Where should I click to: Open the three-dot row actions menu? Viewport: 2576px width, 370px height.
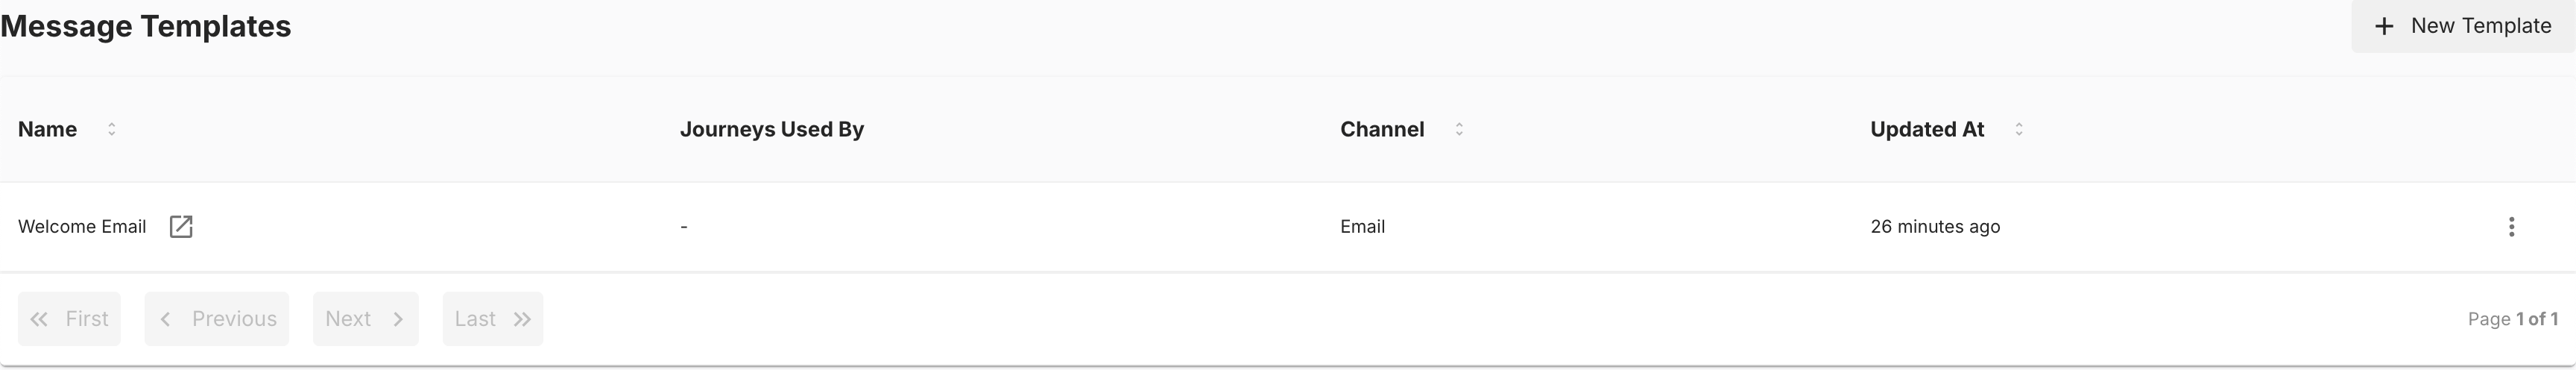(2511, 227)
